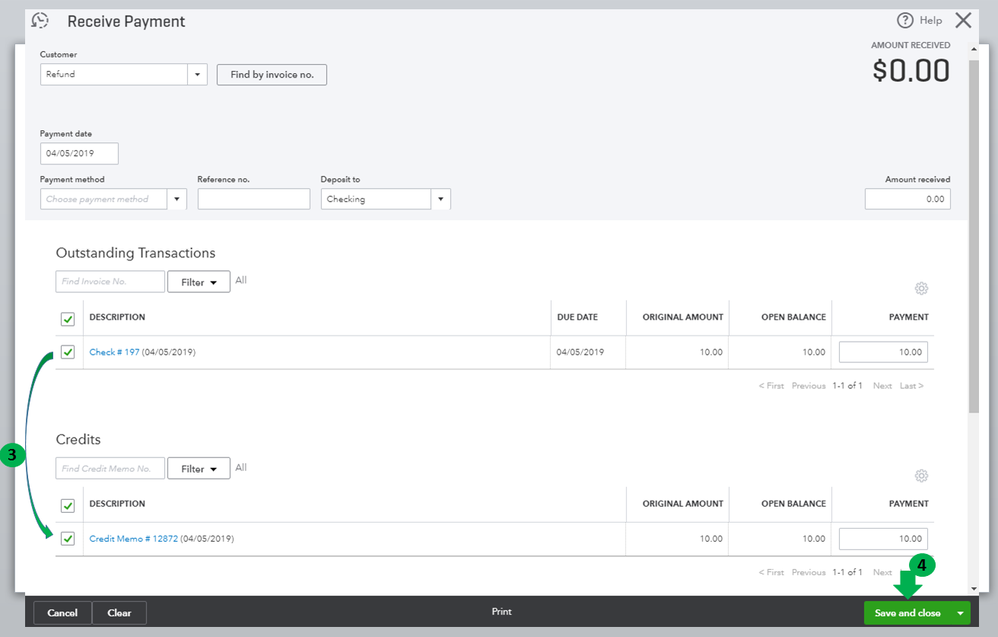This screenshot has height=637, width=998.
Task: Open the Payment method dropdown
Action: (178, 199)
